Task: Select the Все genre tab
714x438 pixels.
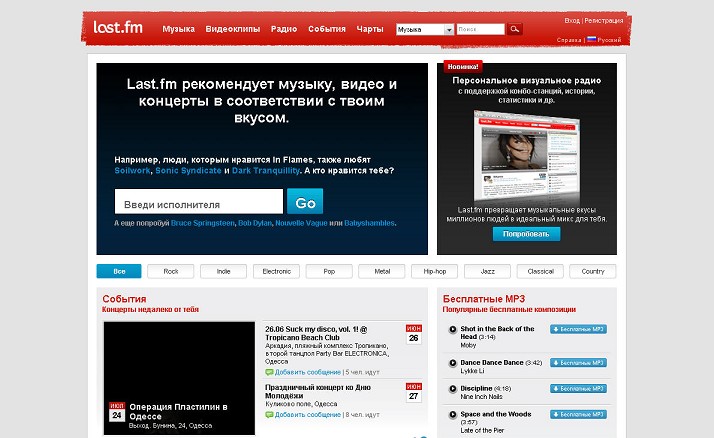Action: coord(119,271)
